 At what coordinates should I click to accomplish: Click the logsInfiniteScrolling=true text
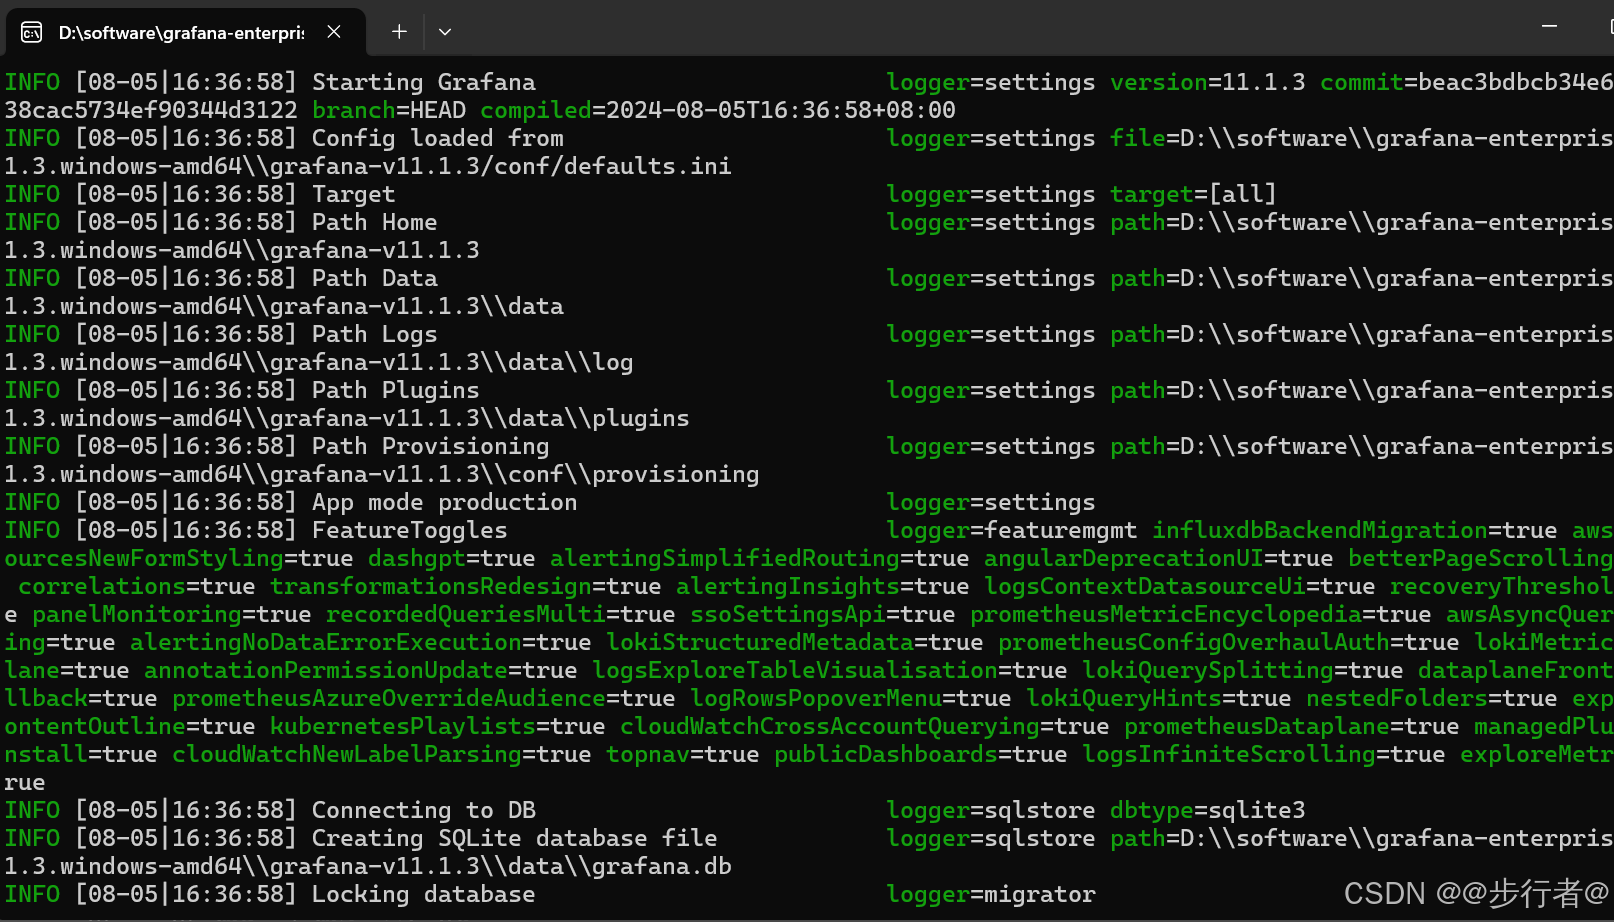[x=1263, y=754]
